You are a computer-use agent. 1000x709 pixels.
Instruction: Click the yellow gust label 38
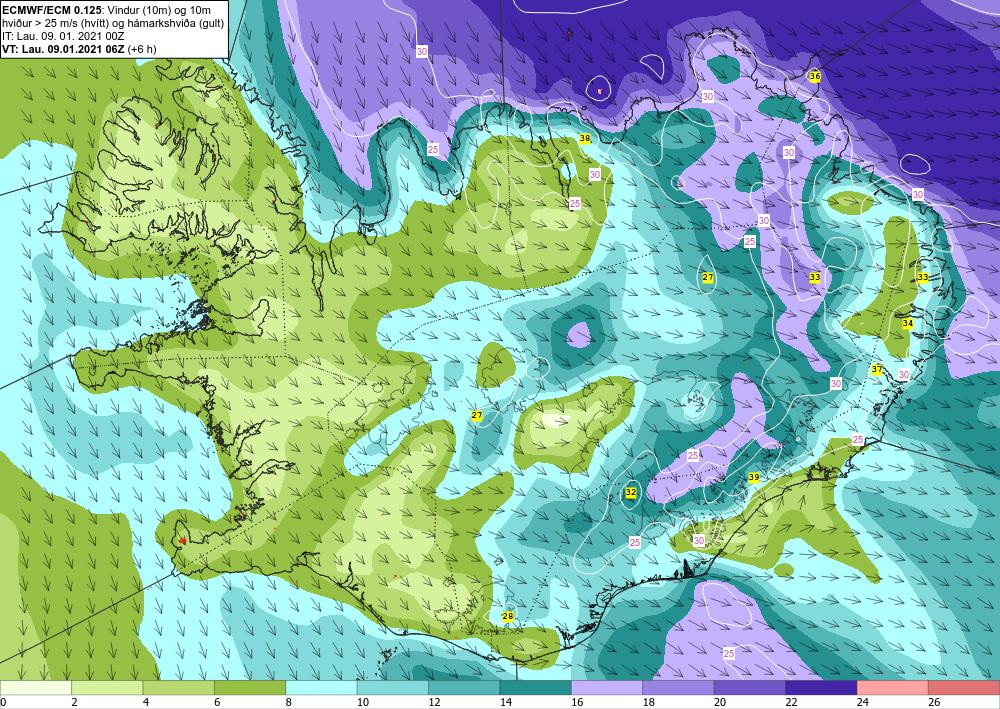point(584,138)
